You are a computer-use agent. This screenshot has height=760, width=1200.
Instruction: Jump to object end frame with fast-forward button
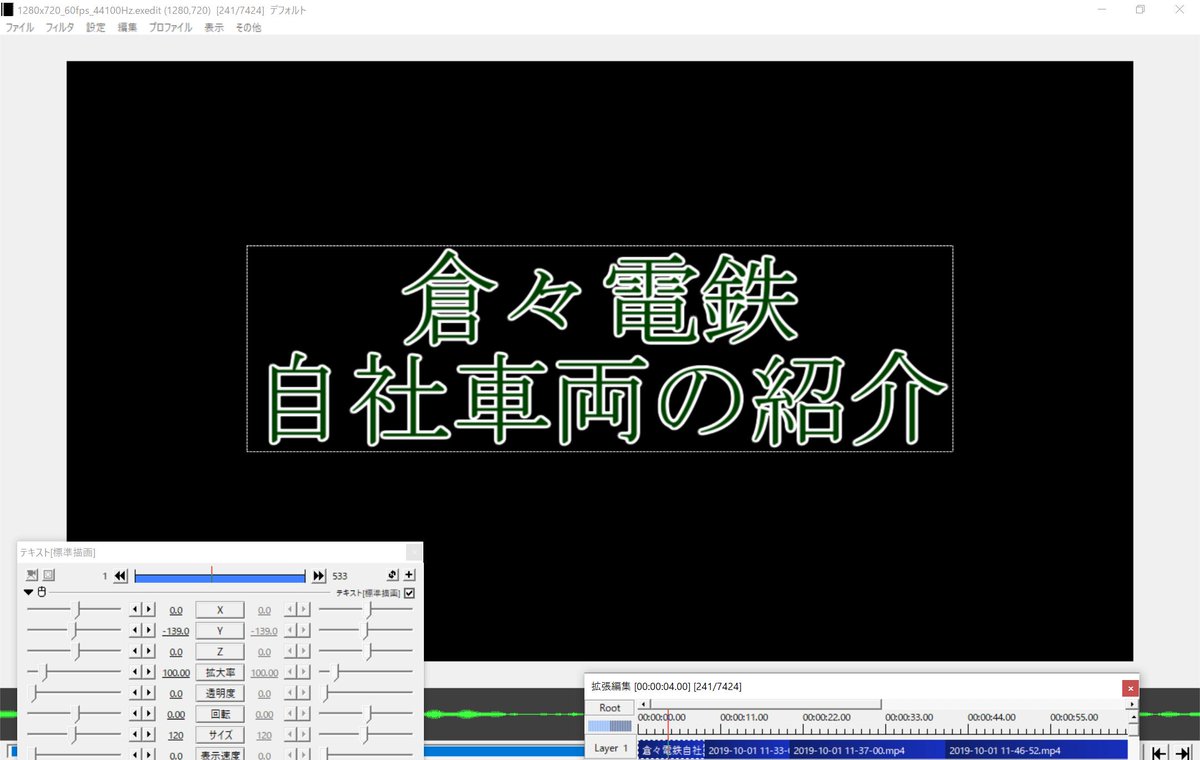point(319,576)
